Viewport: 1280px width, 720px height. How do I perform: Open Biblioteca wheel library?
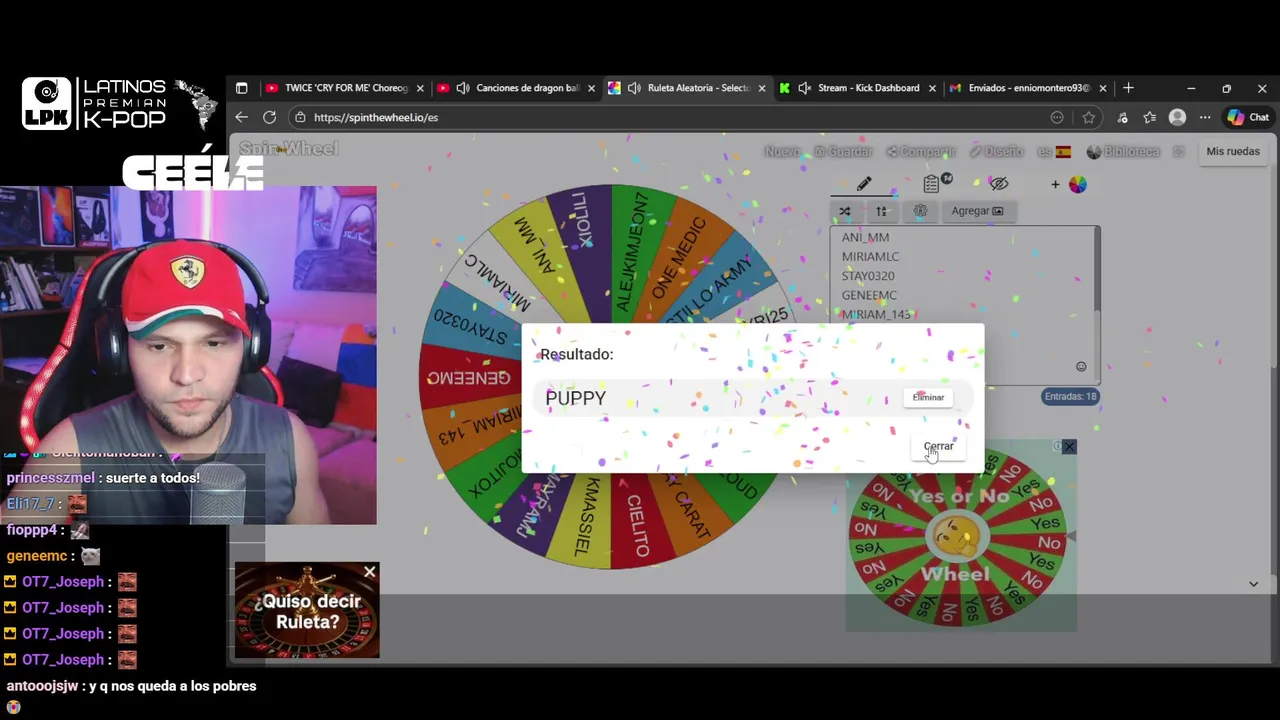click(1123, 152)
